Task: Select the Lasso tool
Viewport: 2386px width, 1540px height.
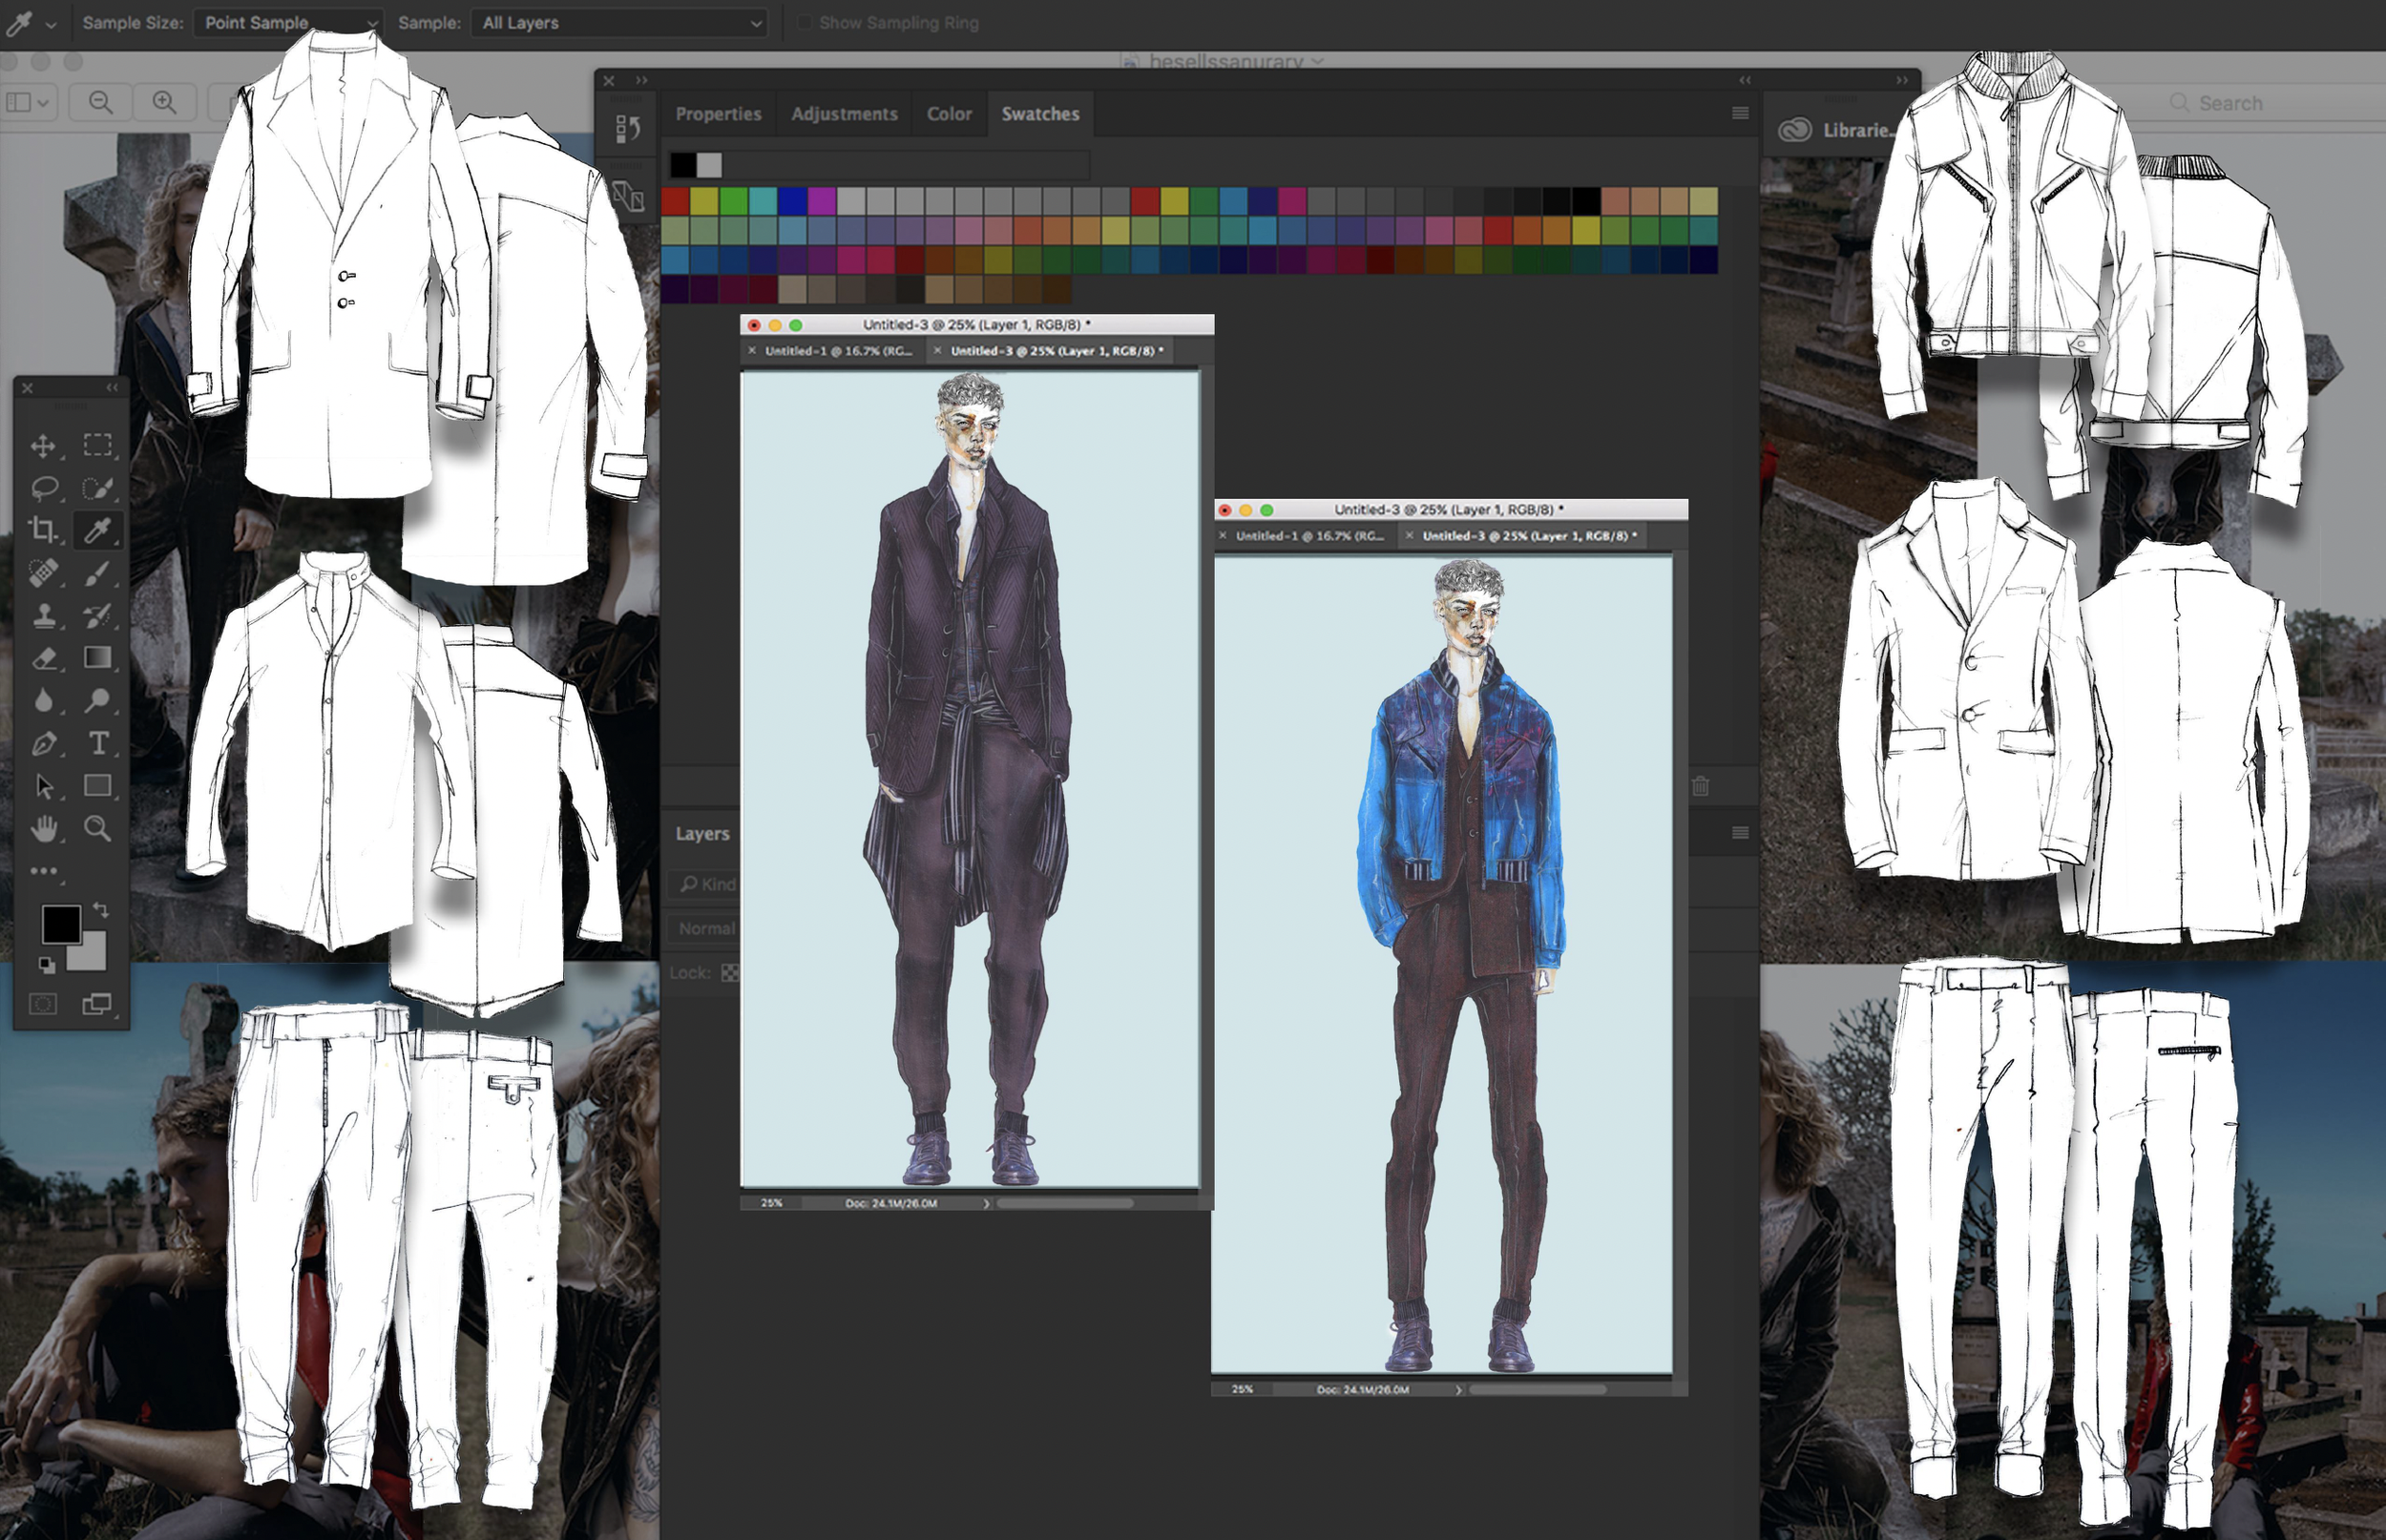Action: (43, 488)
